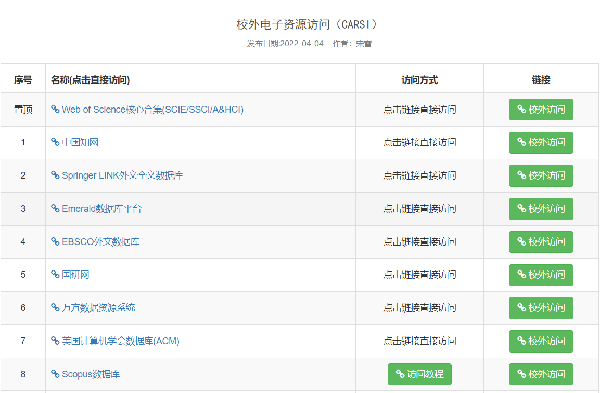The height and width of the screenshot is (393, 600).
Task: Open the Emerald数据库 link
Action: pyautogui.click(x=96, y=209)
